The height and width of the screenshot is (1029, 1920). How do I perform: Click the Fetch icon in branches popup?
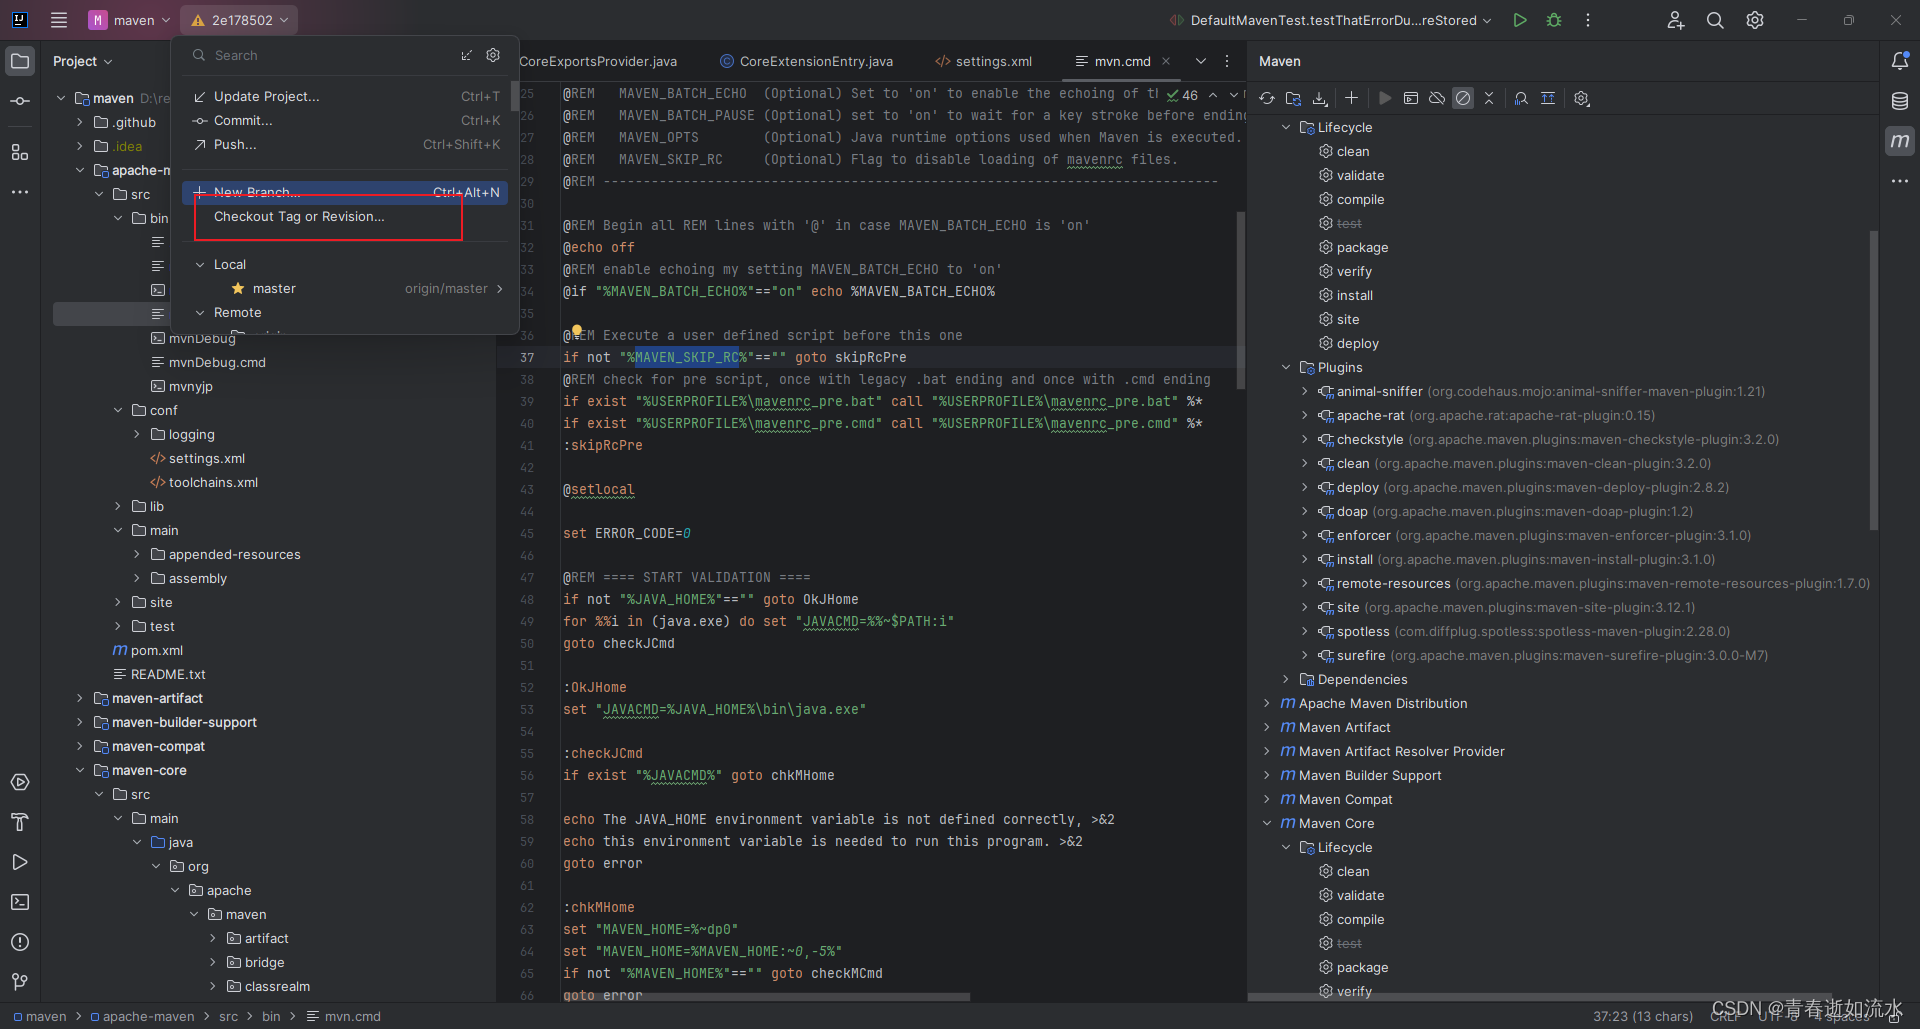pos(466,55)
